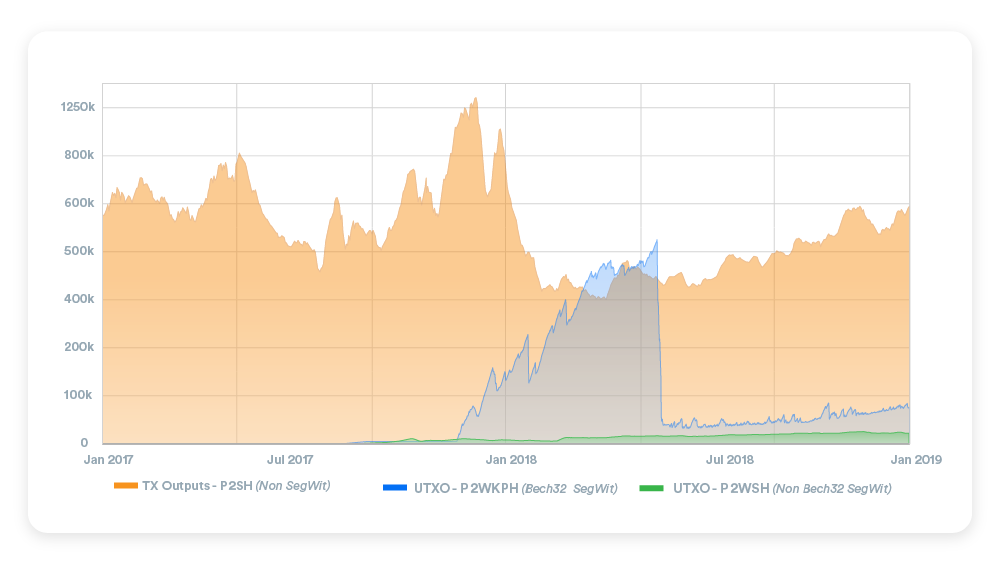Click the 800k y-axis label
This screenshot has height=565, width=1000.
pos(78,155)
